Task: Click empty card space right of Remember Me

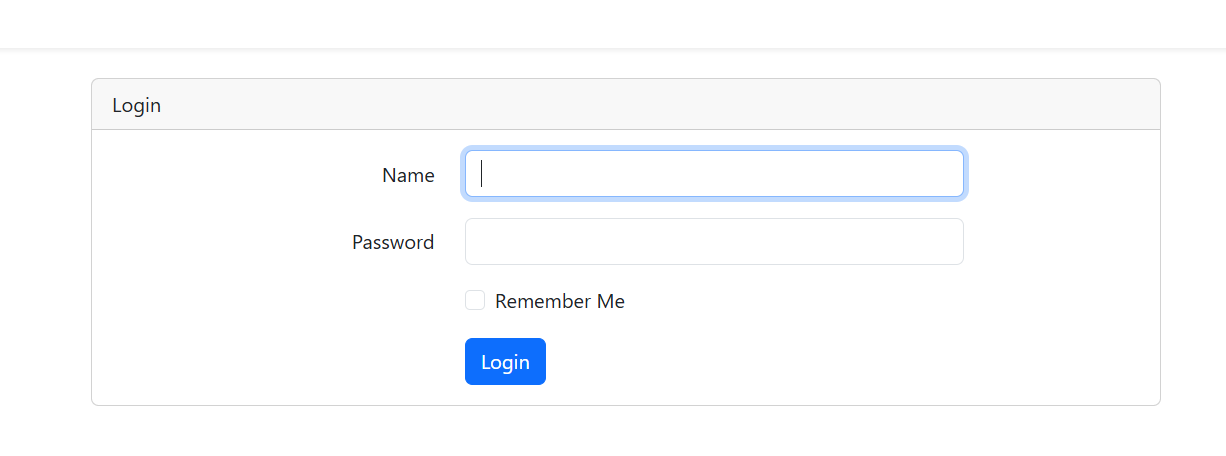Action: point(850,301)
